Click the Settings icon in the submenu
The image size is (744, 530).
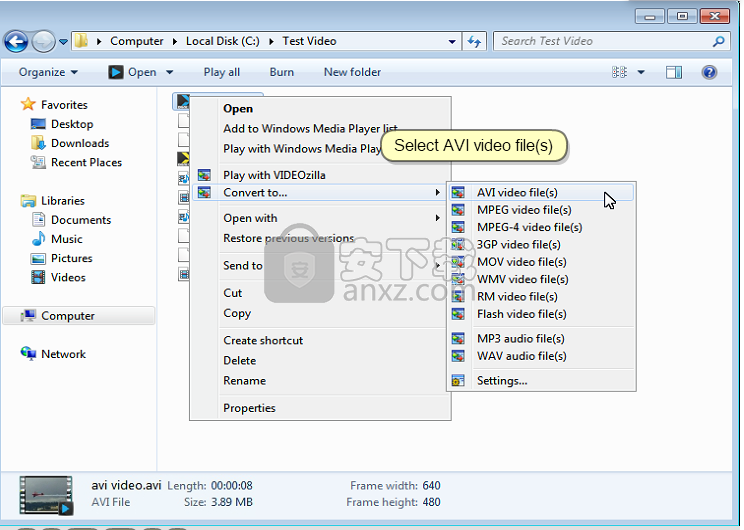point(458,380)
